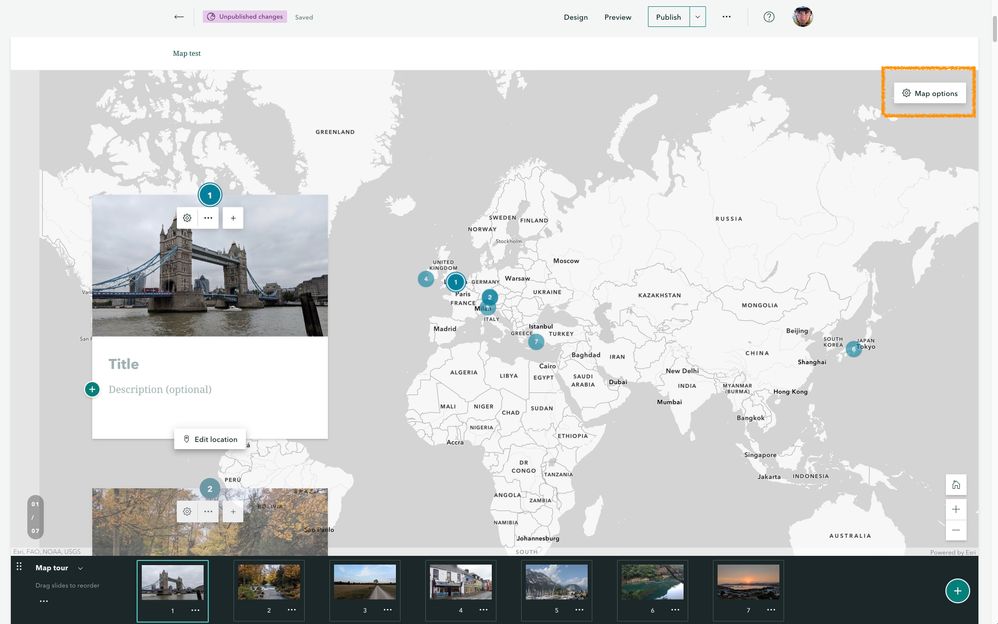Click the Unpublished changes badge

(245, 17)
